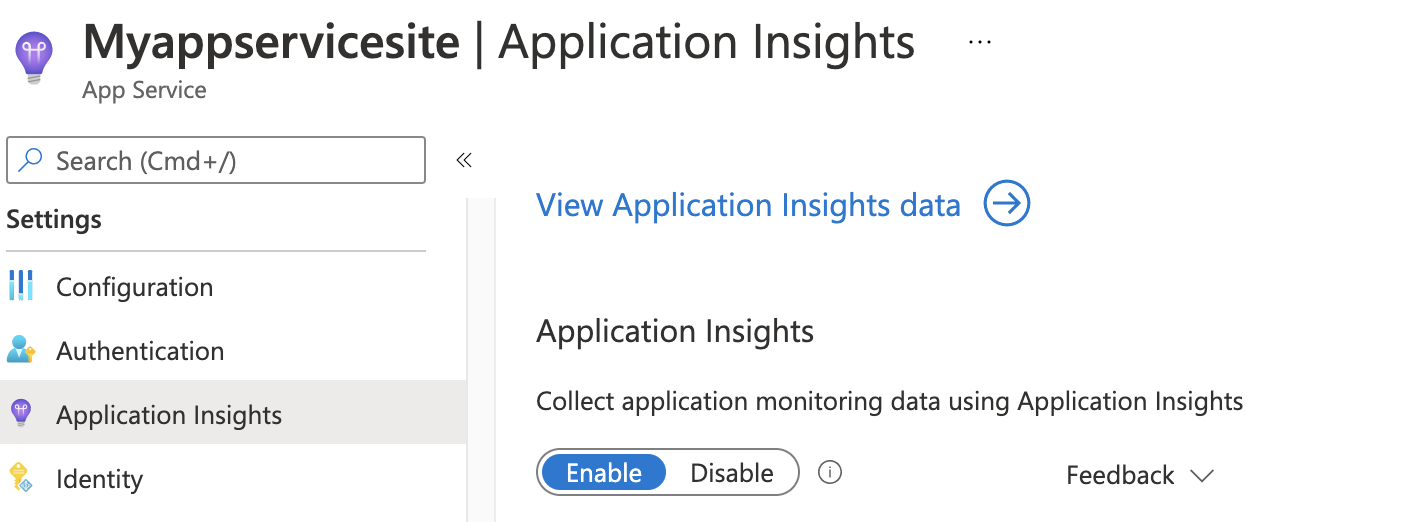Open the more options ellipsis menu

tap(980, 42)
